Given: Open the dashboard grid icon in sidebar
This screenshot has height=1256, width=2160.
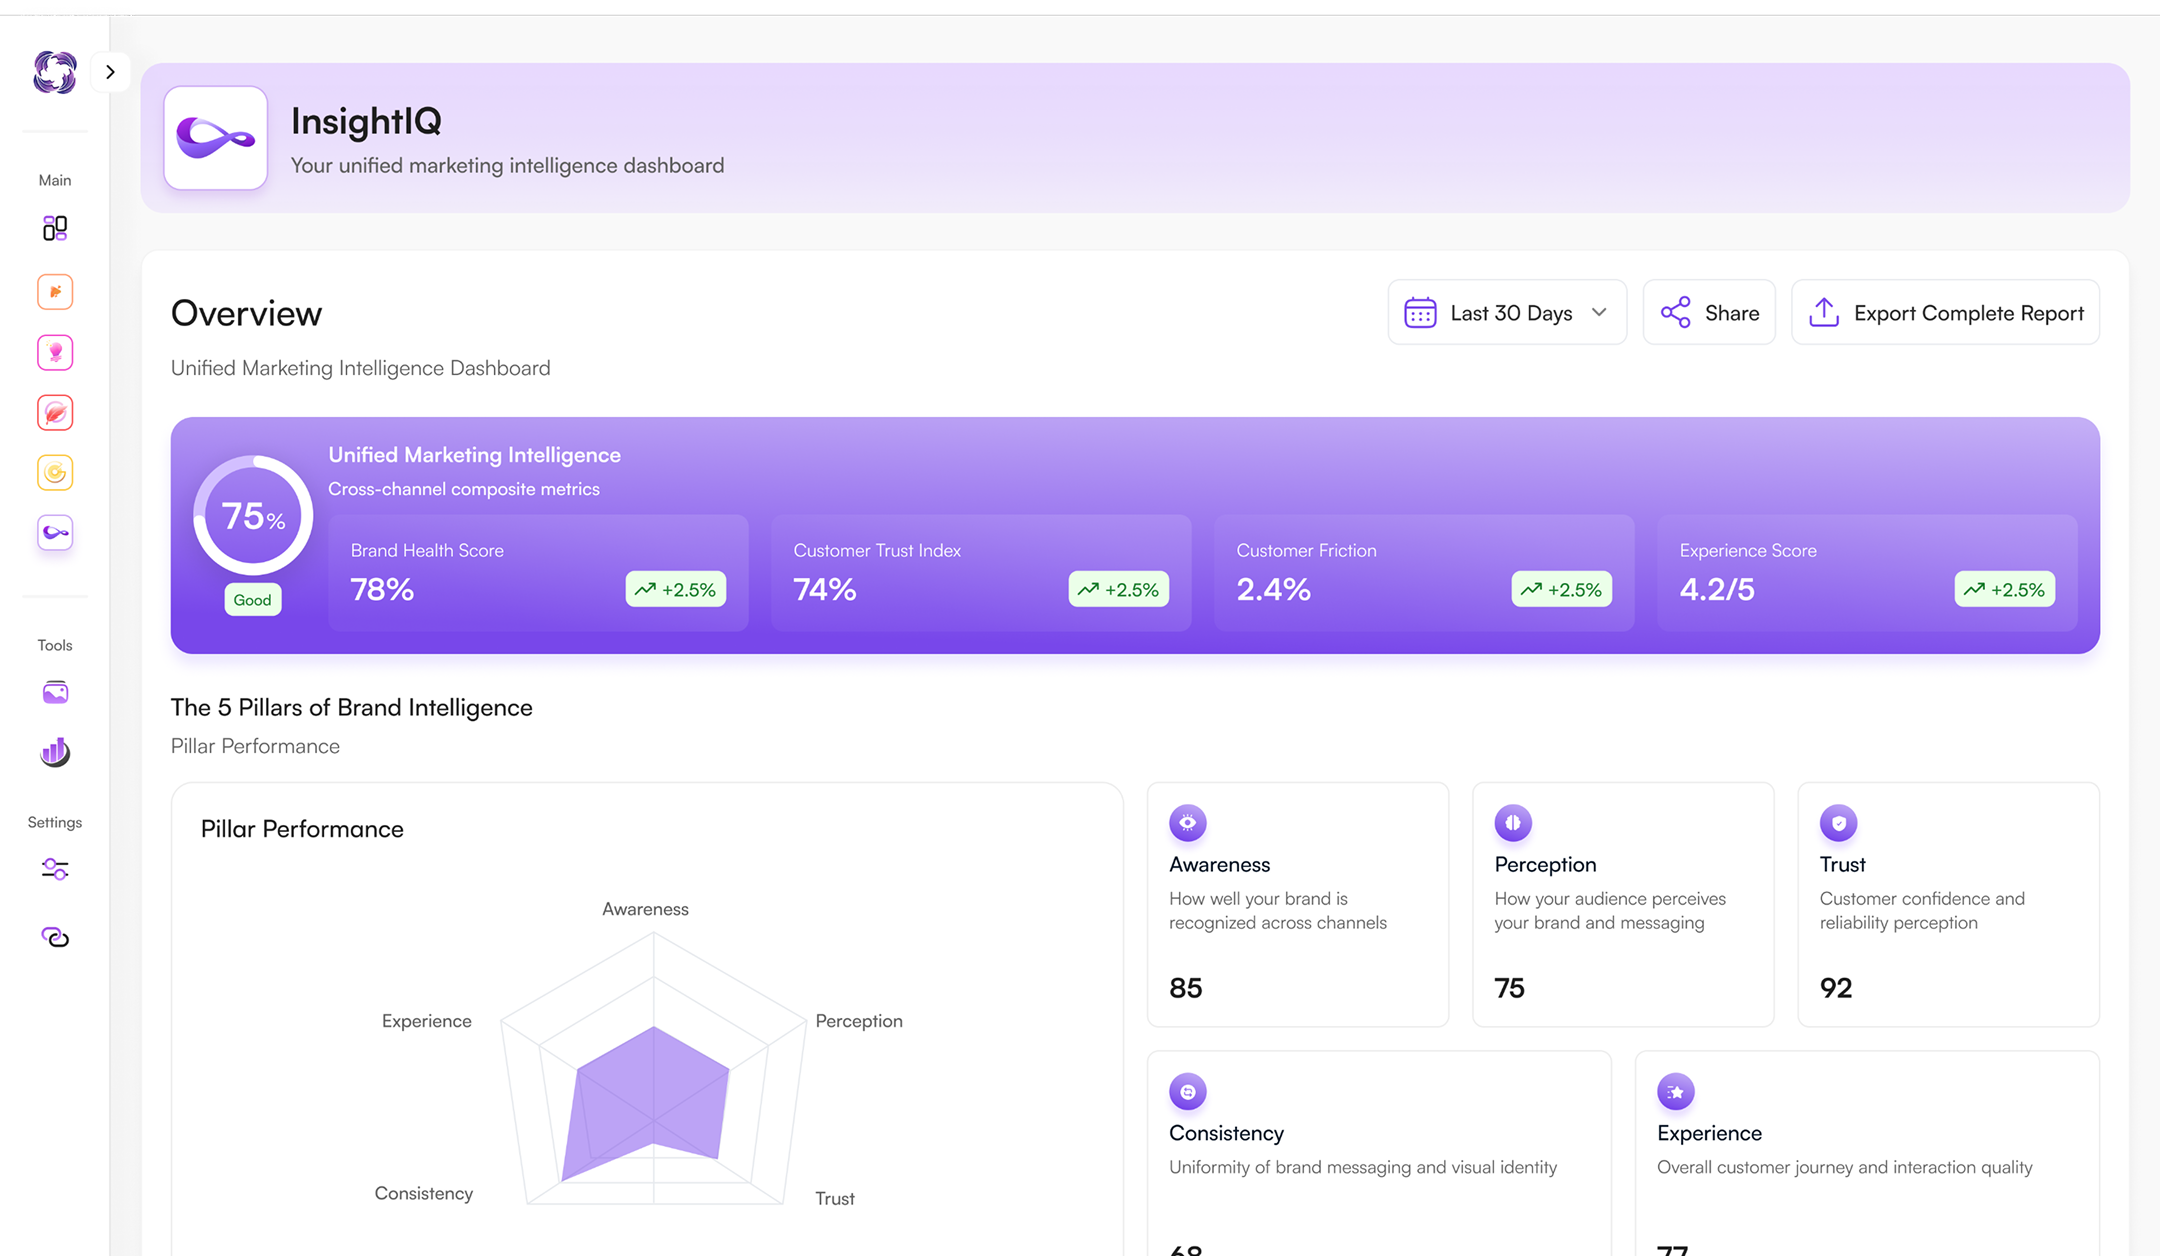Looking at the screenshot, I should (55, 228).
